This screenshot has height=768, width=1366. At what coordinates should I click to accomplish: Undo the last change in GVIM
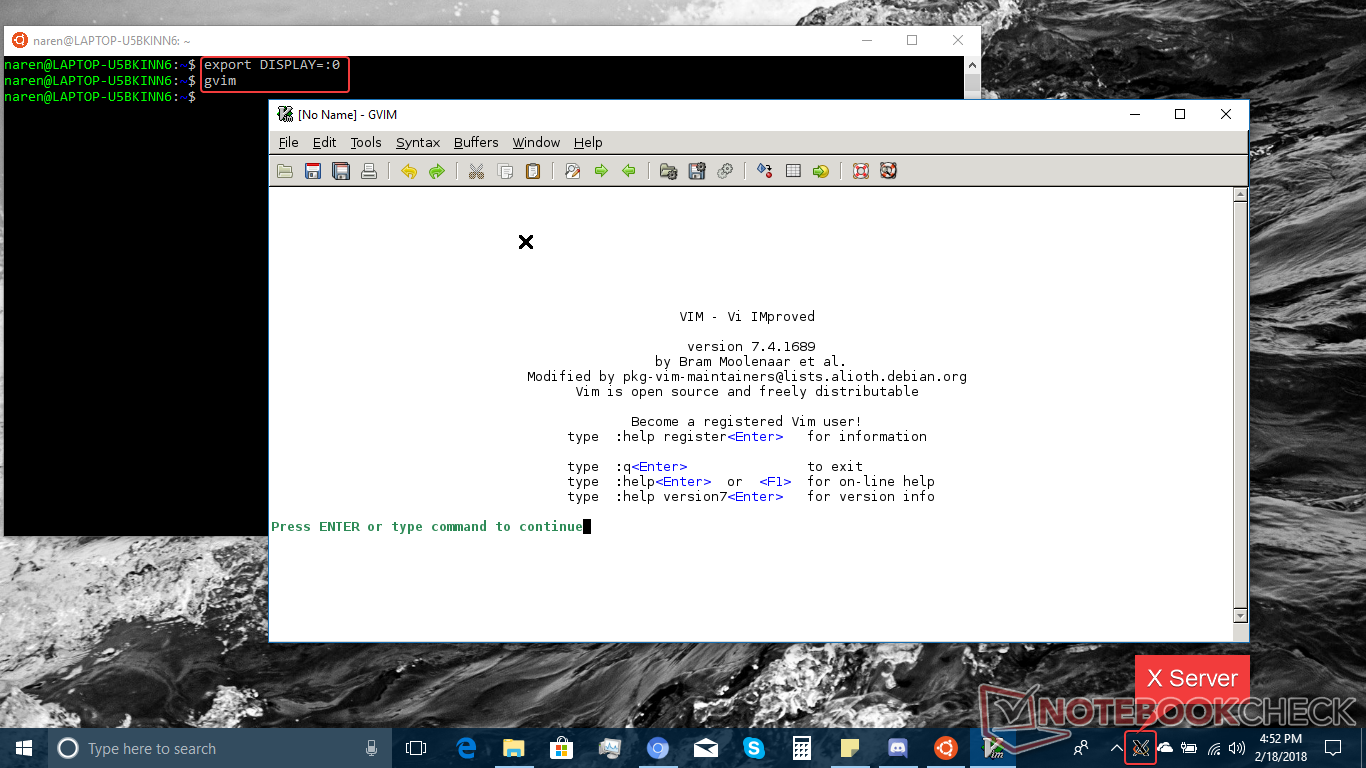tap(409, 171)
